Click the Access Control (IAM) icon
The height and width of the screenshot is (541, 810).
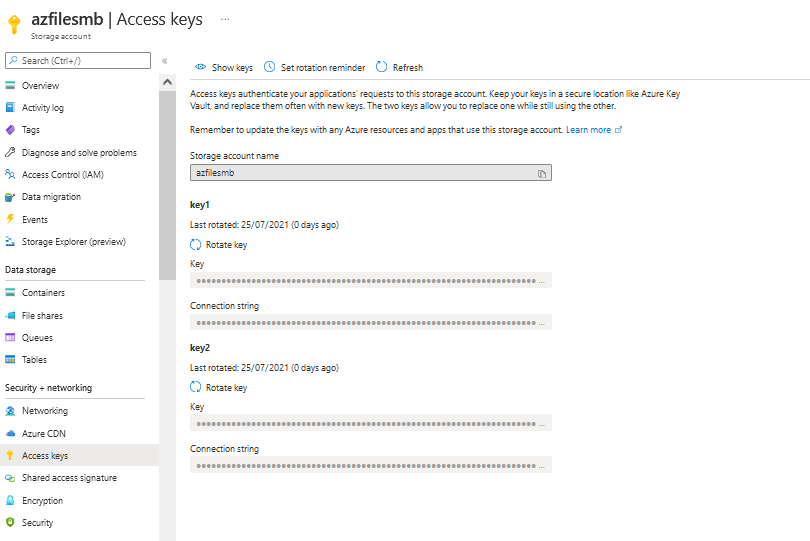coord(10,175)
